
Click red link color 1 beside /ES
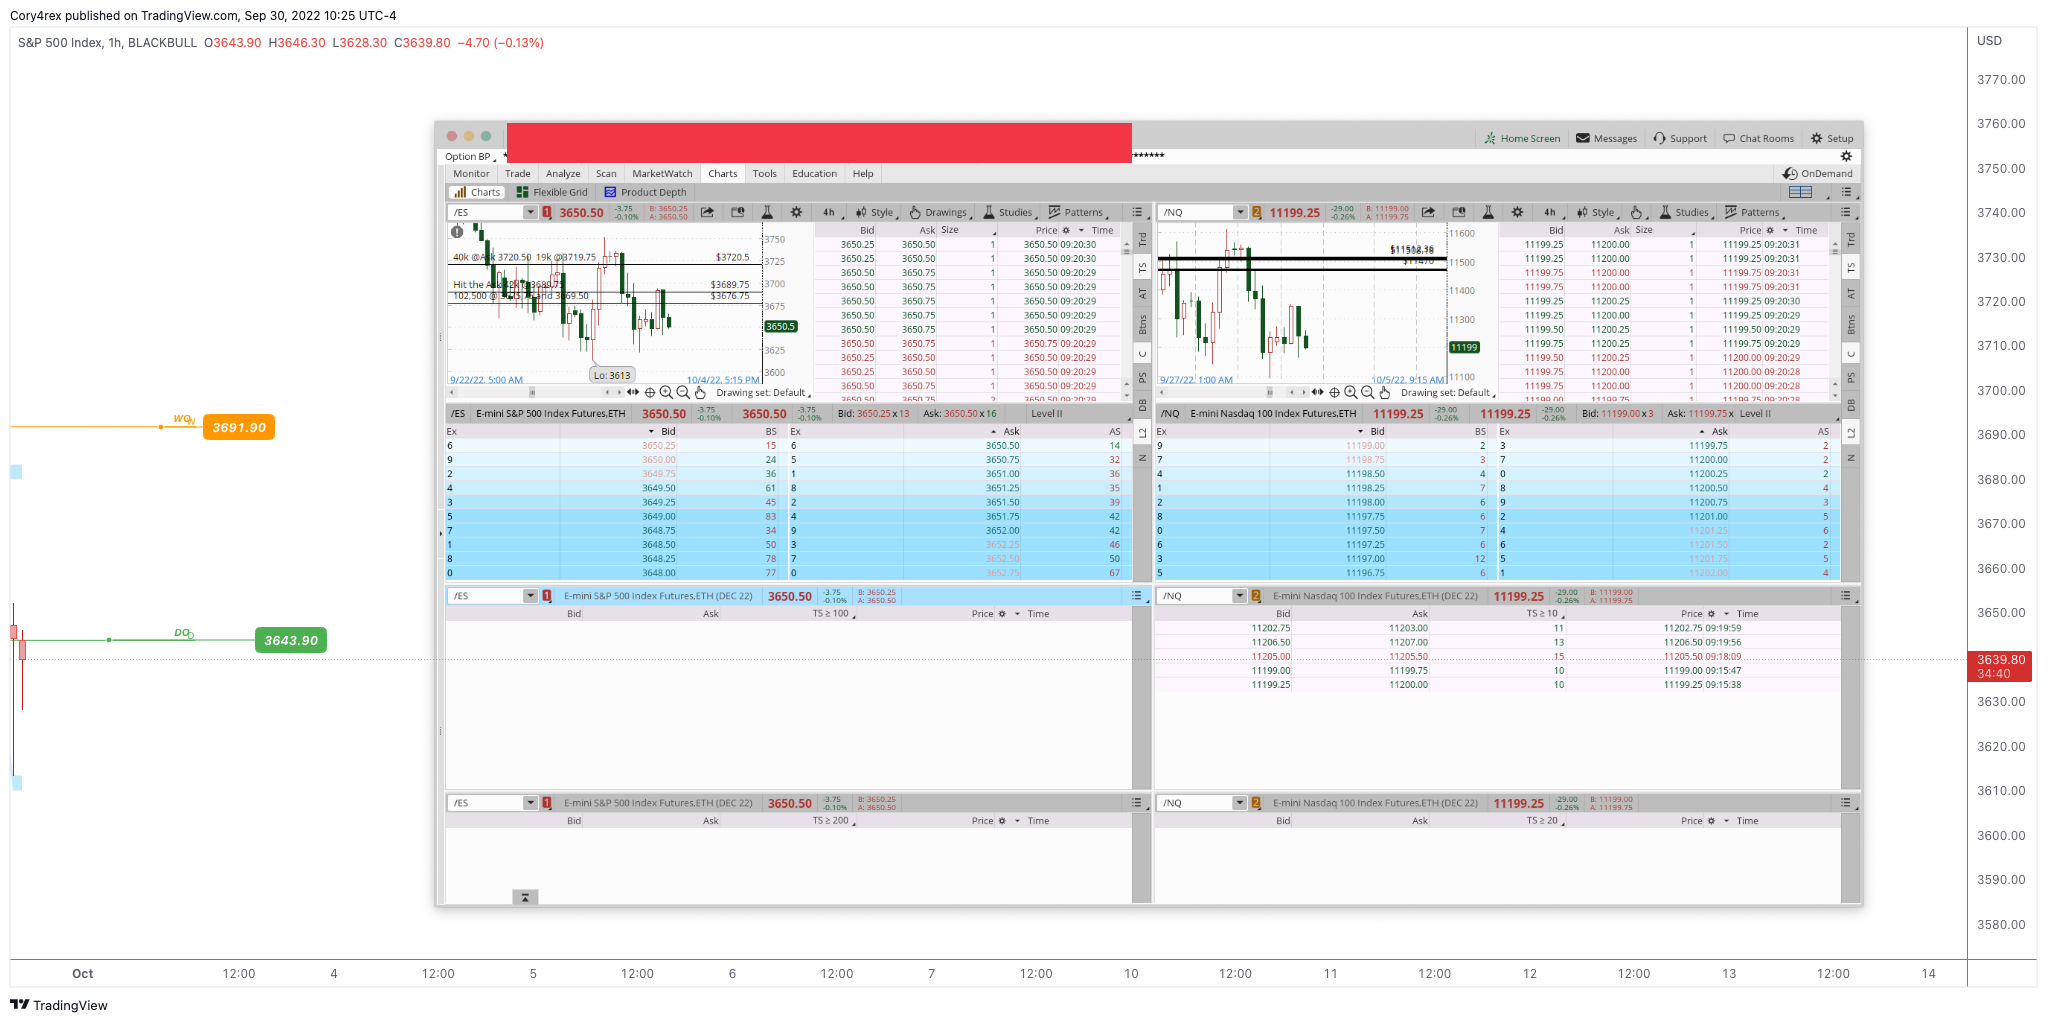point(547,212)
